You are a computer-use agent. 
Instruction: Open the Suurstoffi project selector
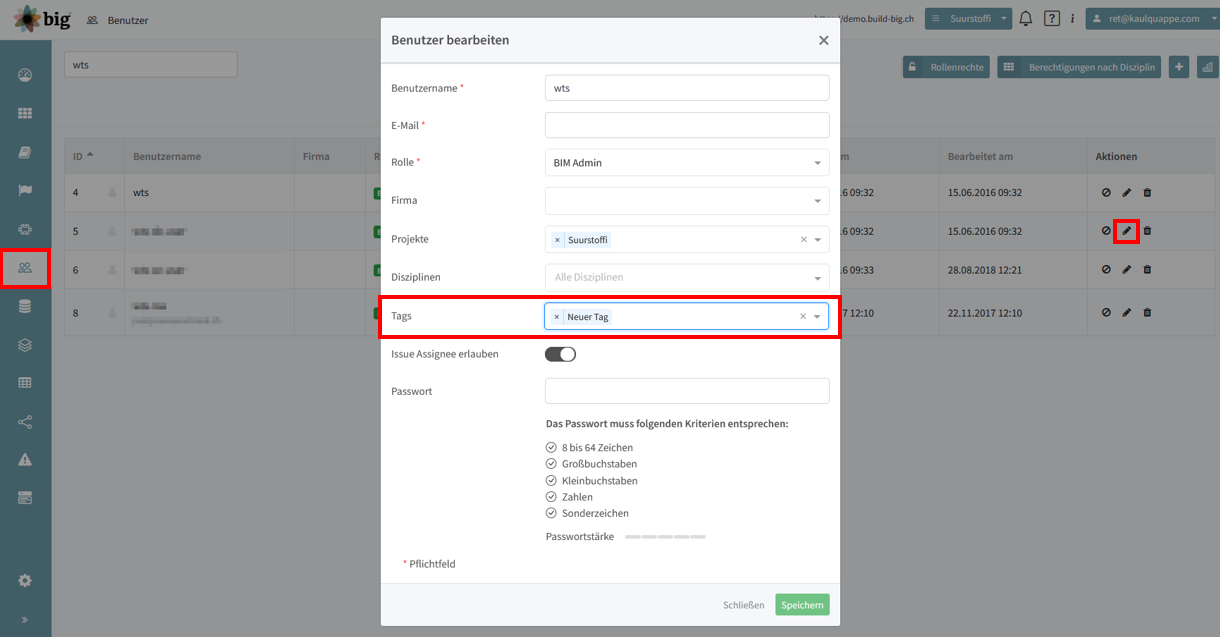point(966,18)
